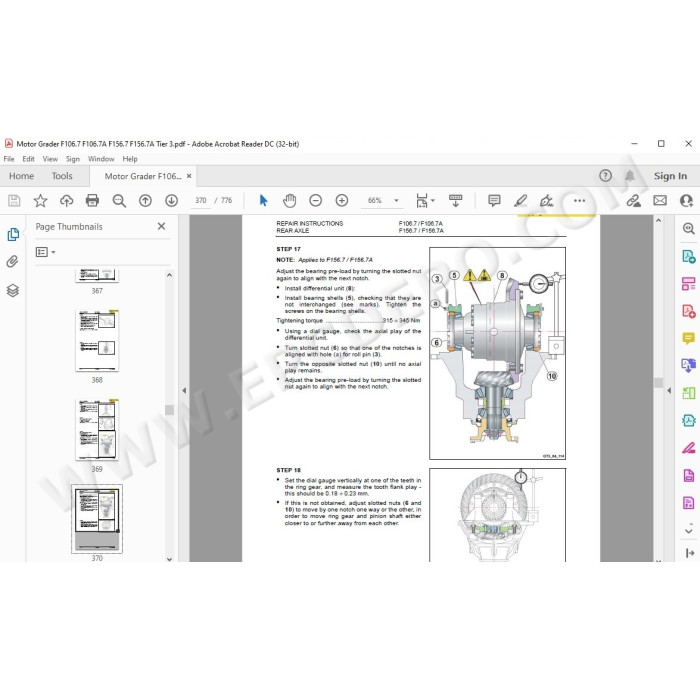700x700 pixels.
Task: Select the highlight text pen tool
Action: (x=521, y=200)
